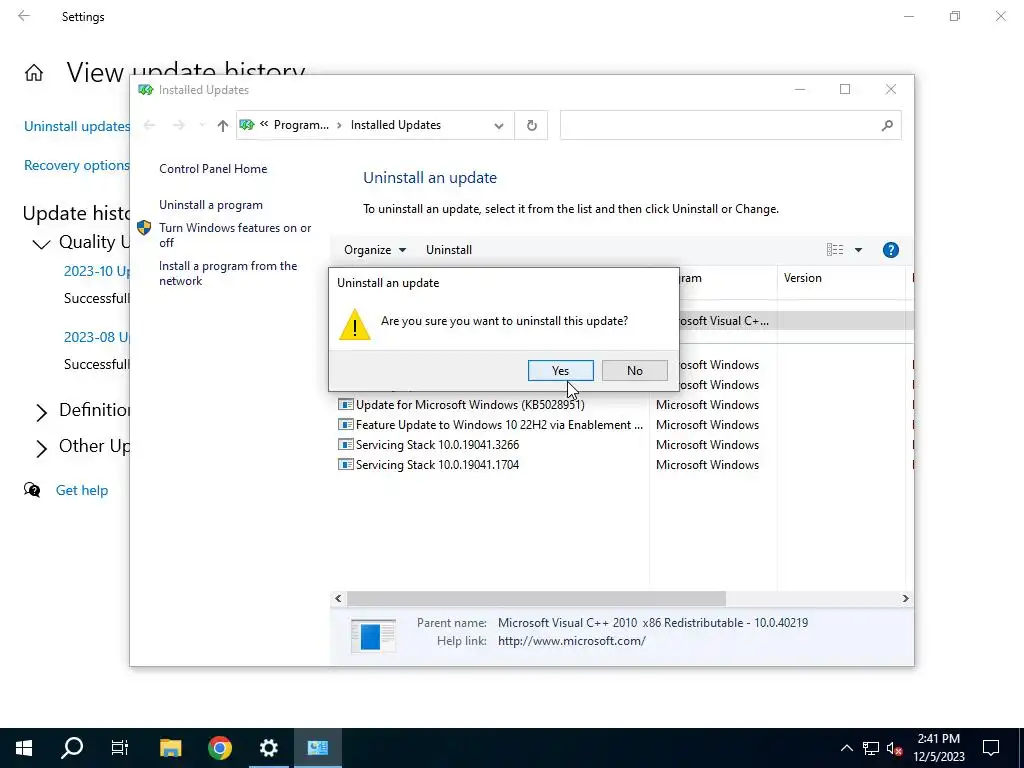
Task: Open File Explorer from taskbar
Action: point(170,748)
